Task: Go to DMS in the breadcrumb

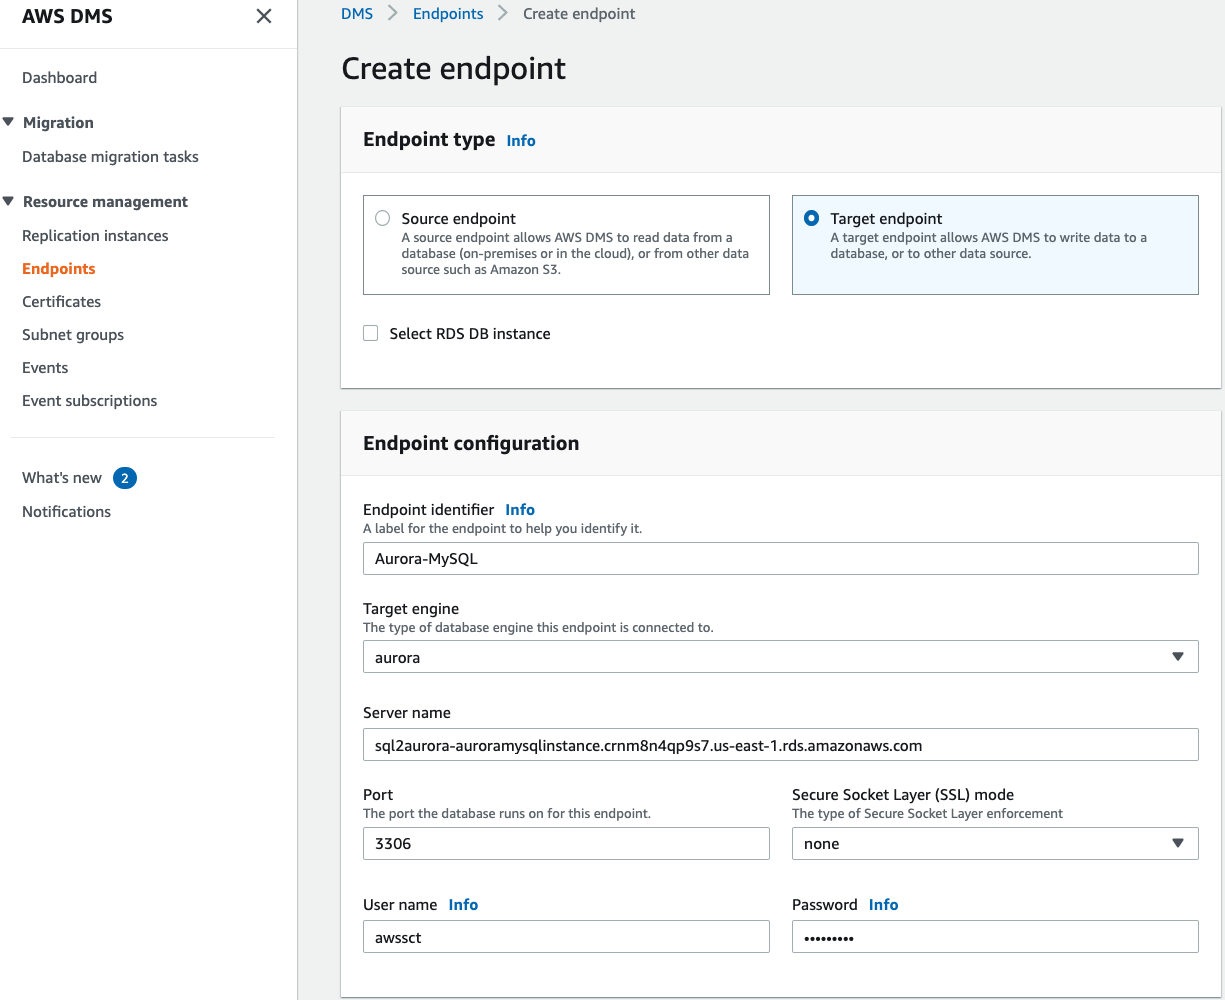Action: point(357,14)
